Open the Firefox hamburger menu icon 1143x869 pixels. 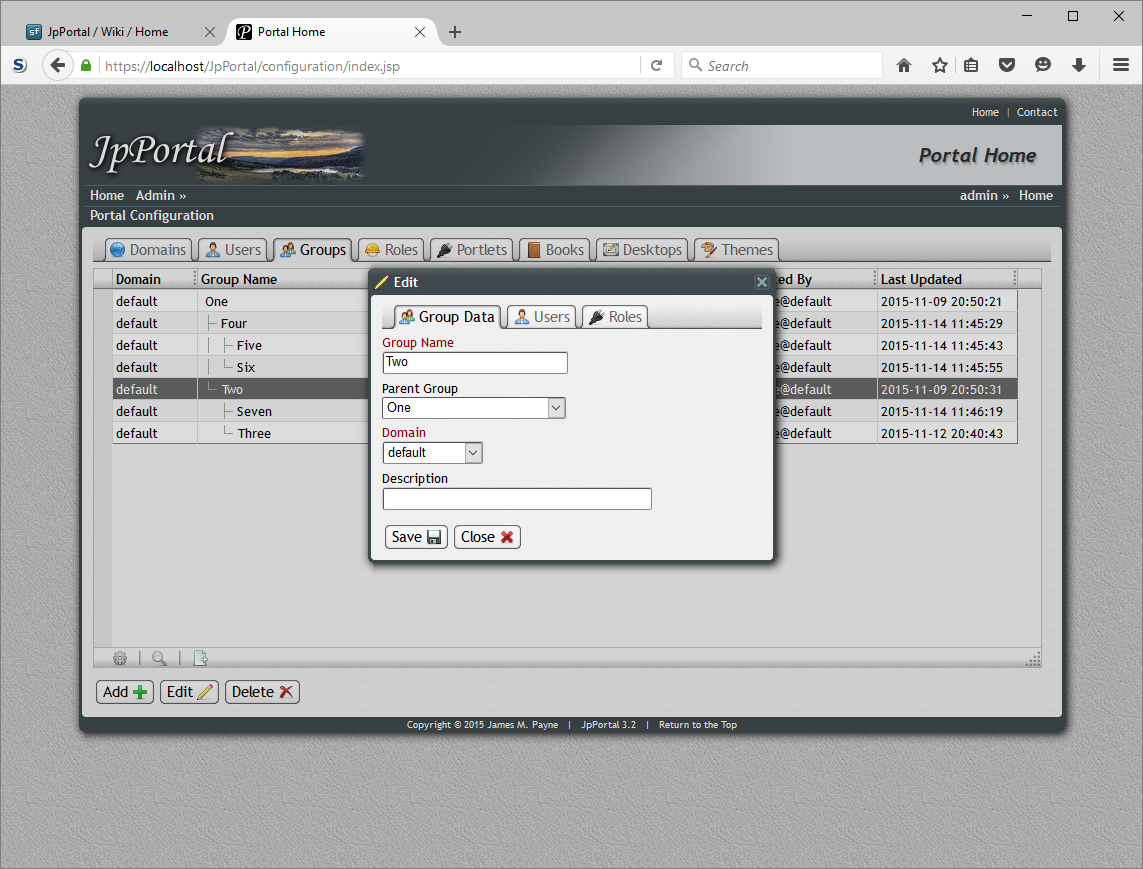[x=1121, y=65]
